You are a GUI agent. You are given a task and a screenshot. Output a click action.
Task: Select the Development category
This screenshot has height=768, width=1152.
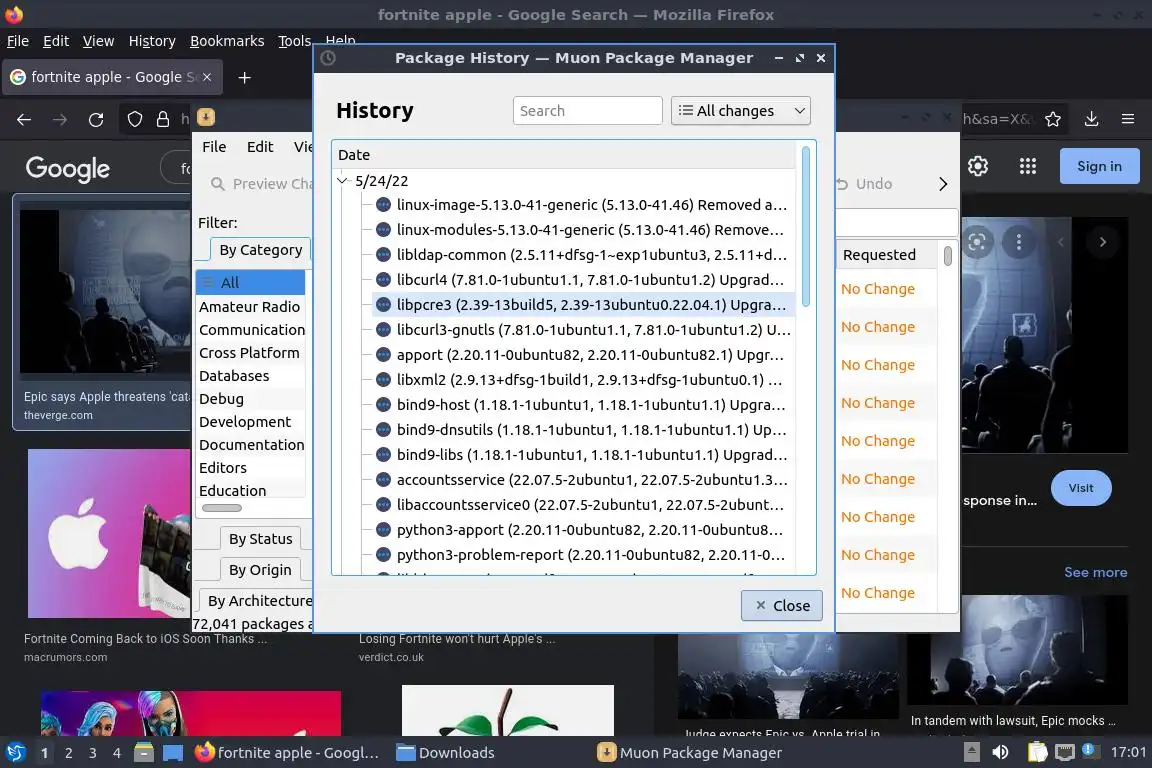[x=251, y=422]
